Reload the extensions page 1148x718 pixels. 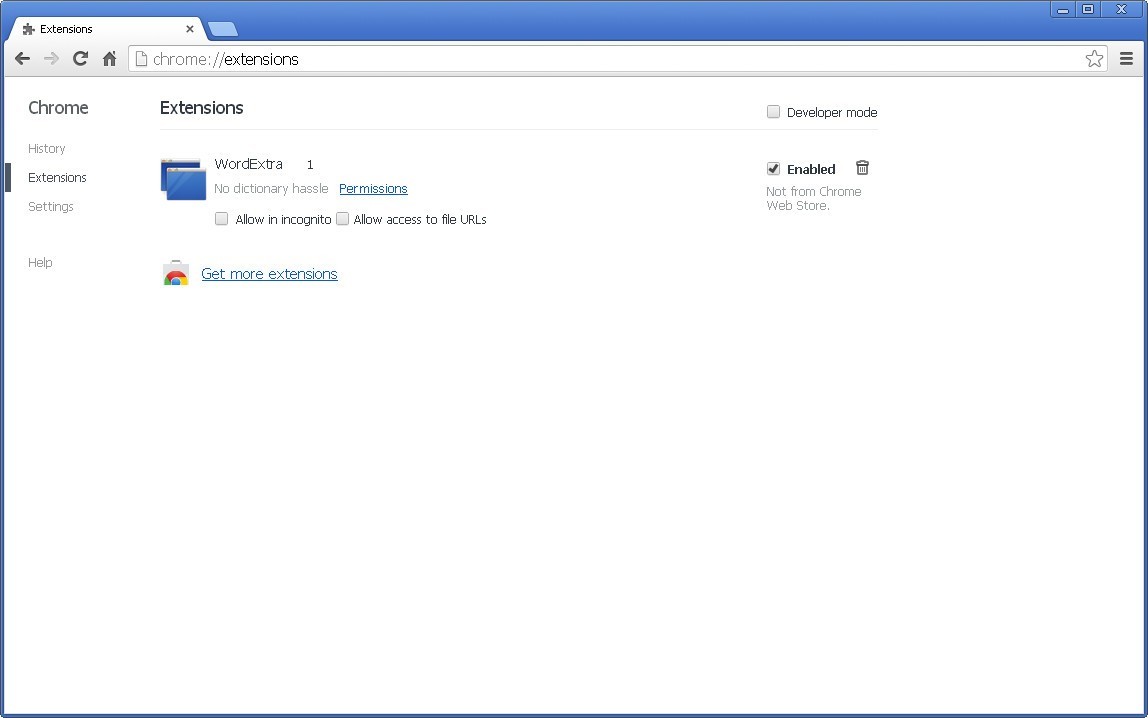coord(80,58)
